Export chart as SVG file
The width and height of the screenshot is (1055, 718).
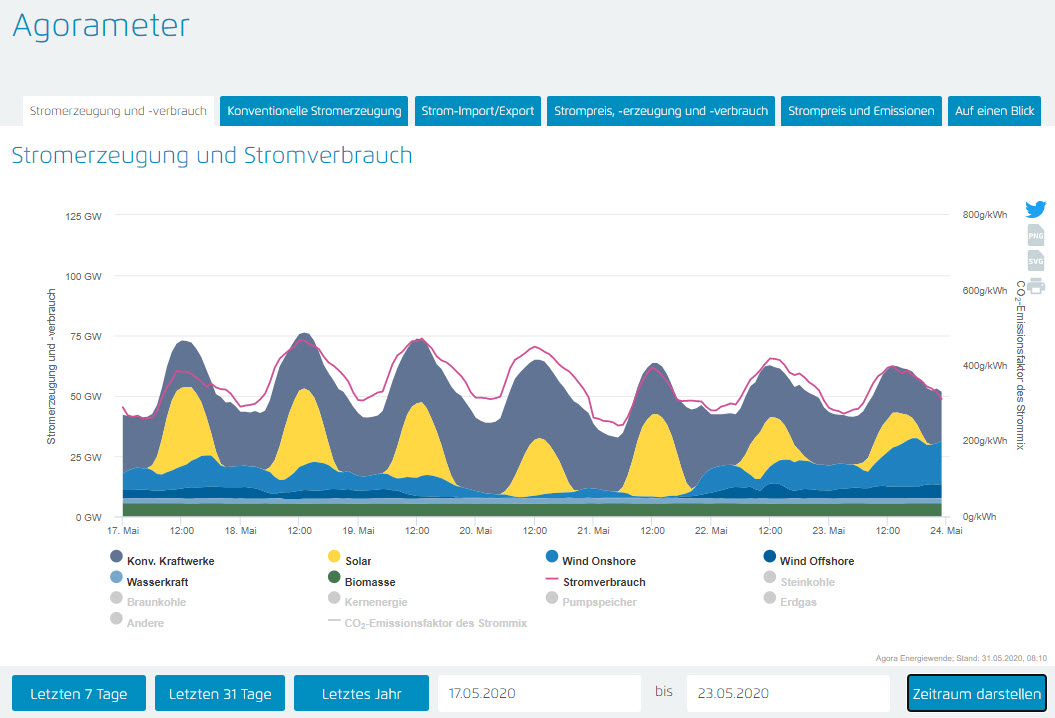(x=1035, y=261)
